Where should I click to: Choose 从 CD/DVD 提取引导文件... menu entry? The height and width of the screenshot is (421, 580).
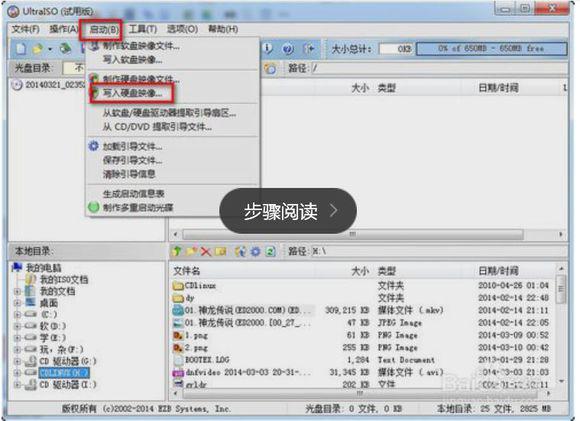tap(157, 127)
